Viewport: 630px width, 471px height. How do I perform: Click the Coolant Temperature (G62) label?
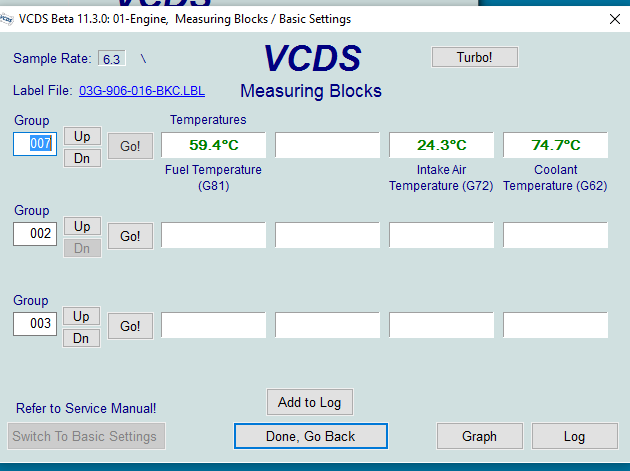[555, 178]
